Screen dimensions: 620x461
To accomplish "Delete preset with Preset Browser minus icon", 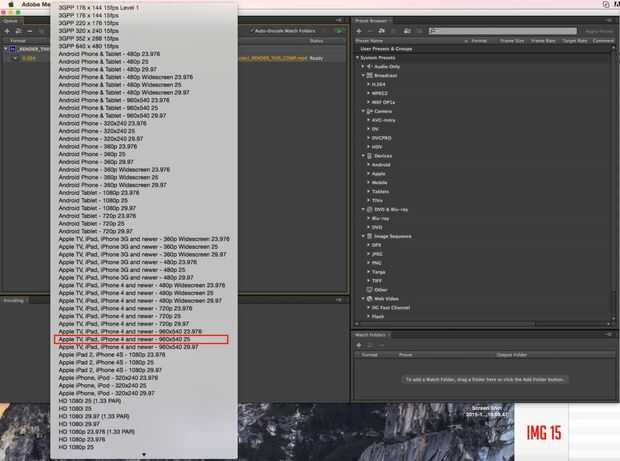I will point(370,30).
